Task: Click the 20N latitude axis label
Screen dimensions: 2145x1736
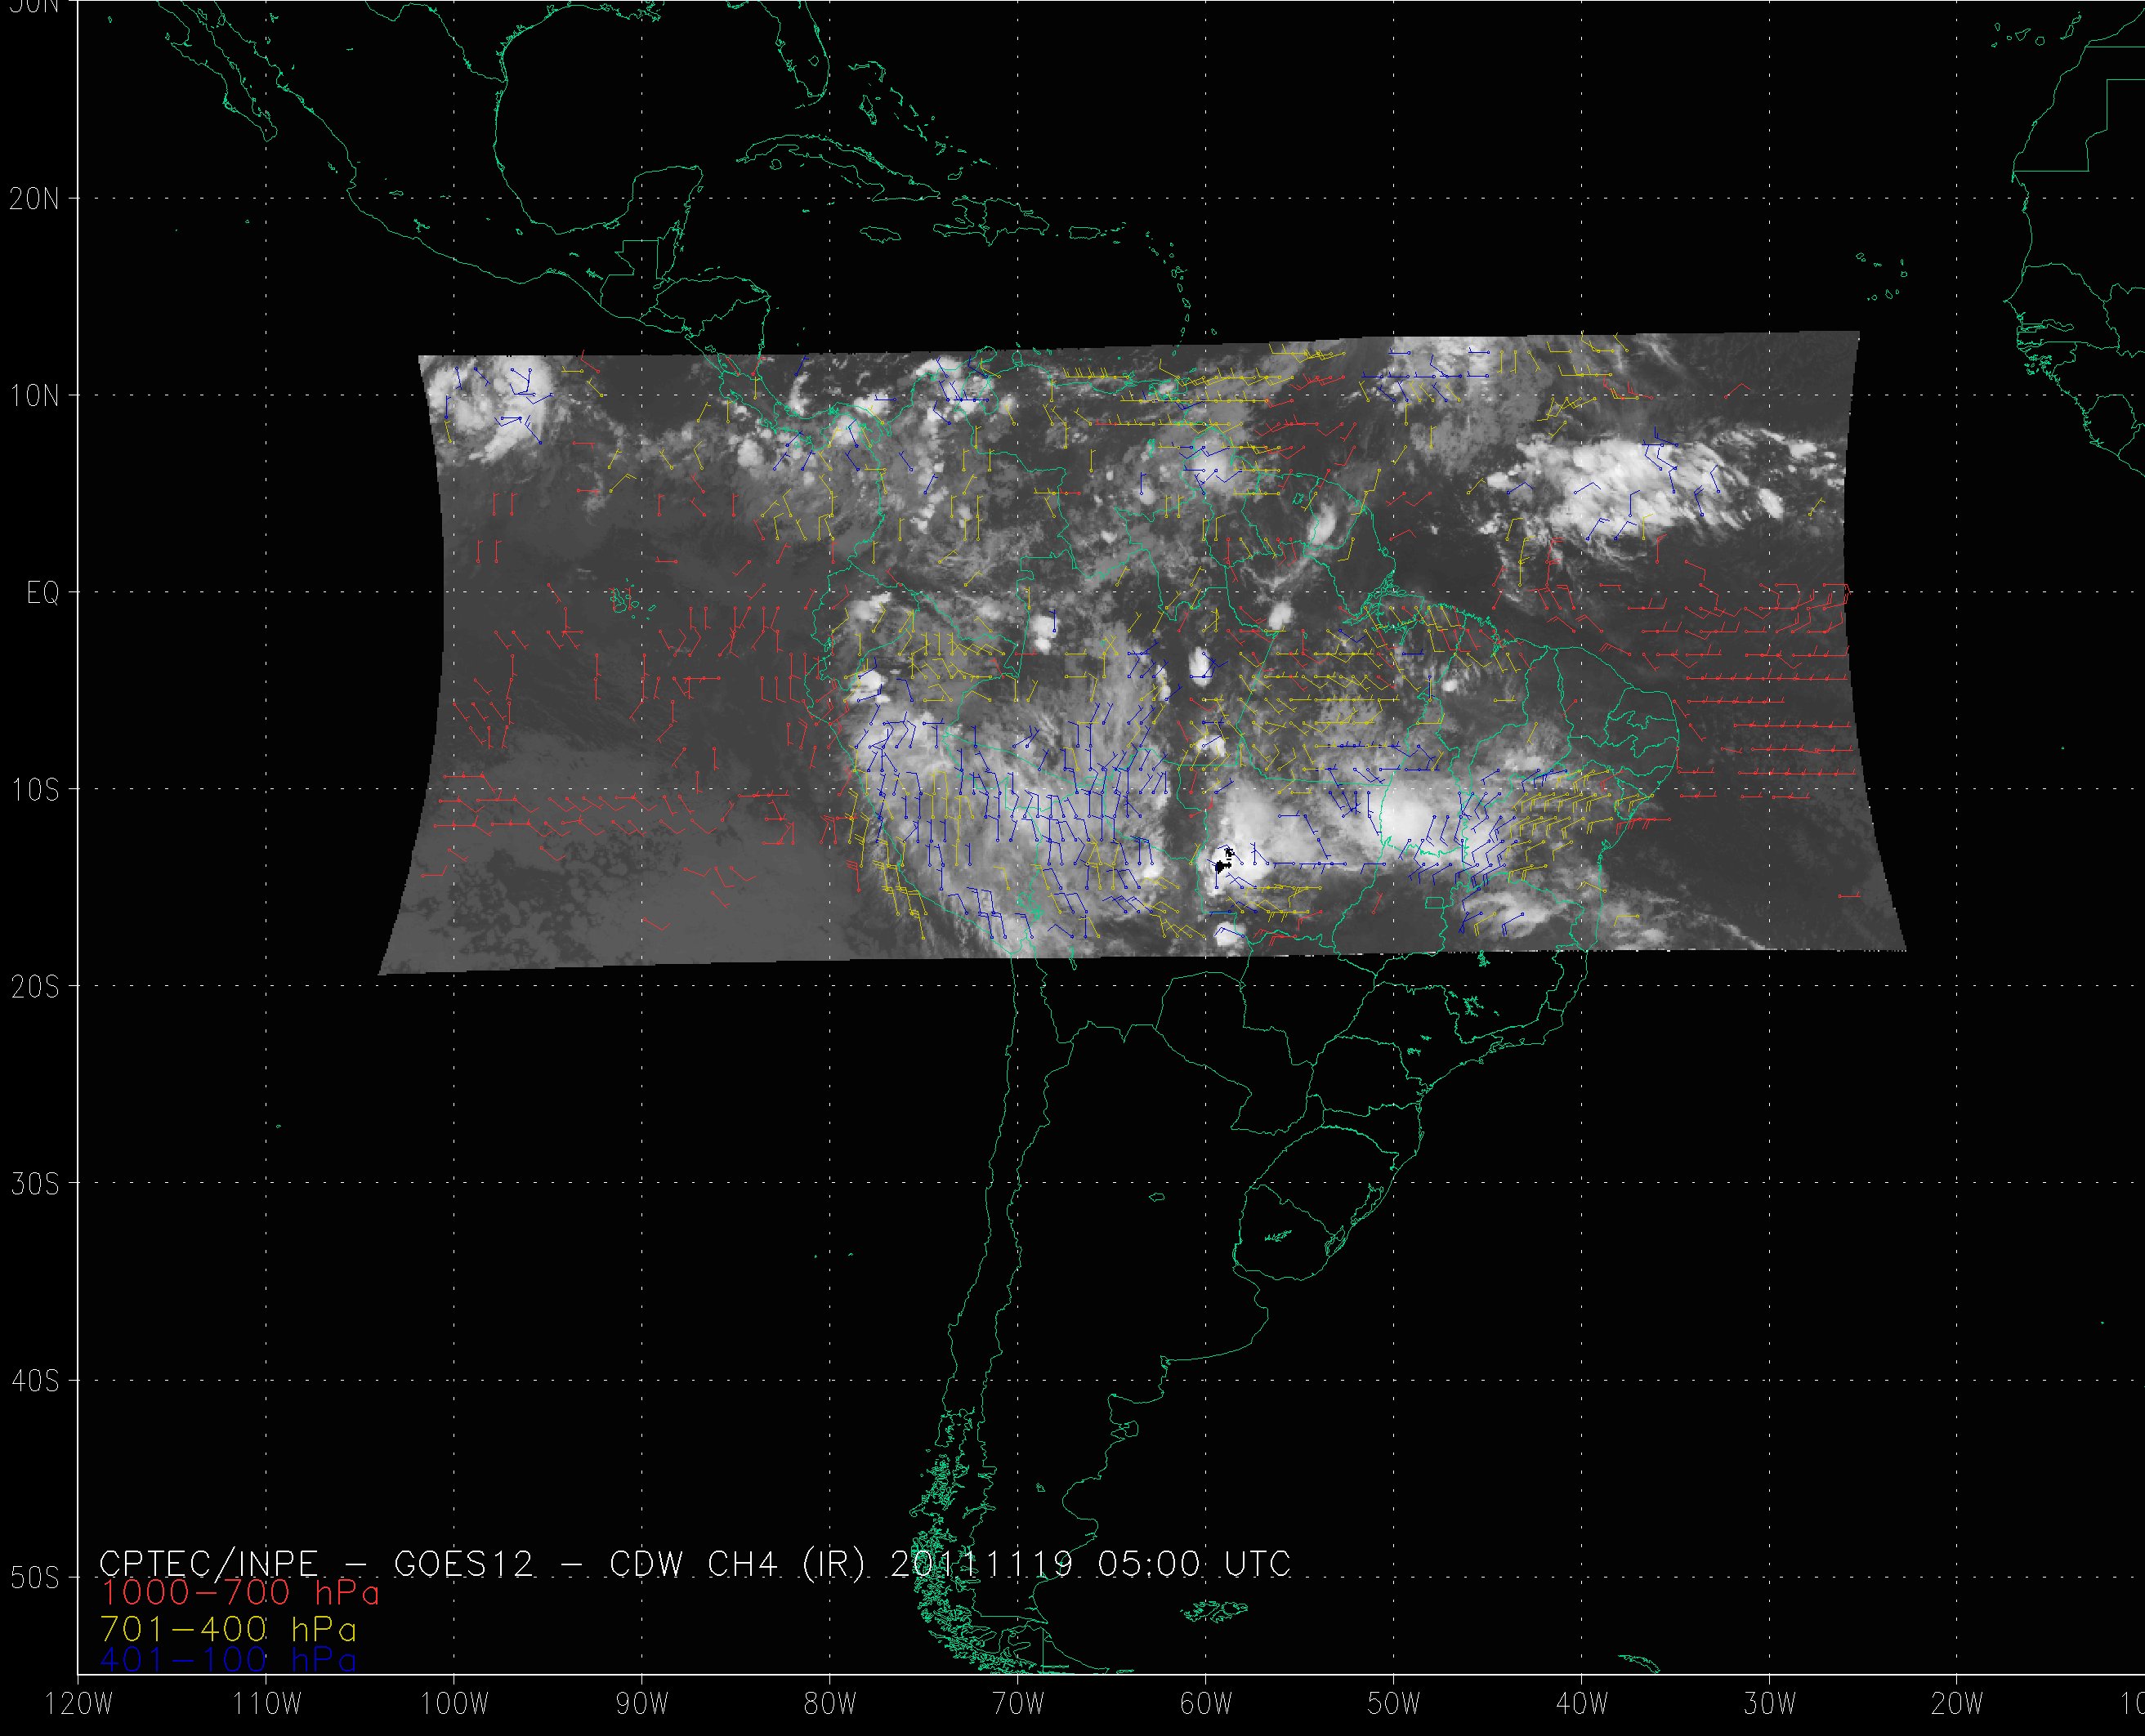Action: point(35,199)
